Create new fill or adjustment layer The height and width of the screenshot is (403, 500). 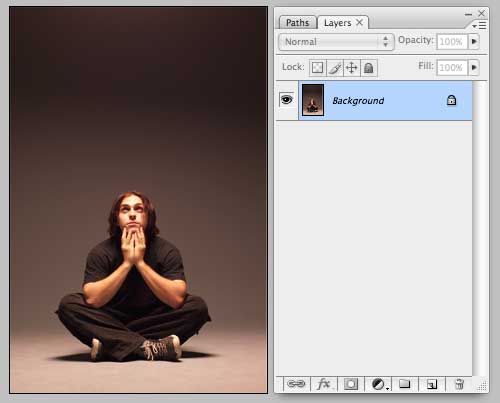(378, 384)
